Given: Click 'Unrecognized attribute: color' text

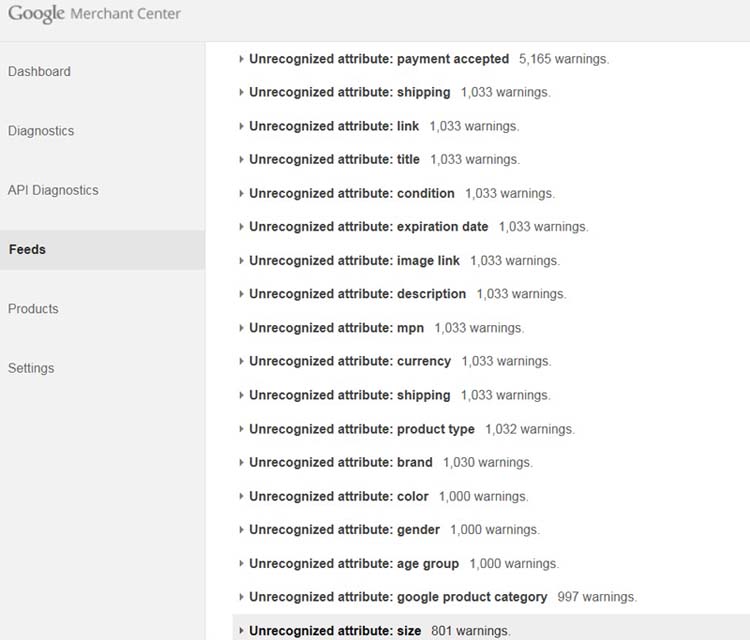Looking at the screenshot, I should click(x=339, y=497).
